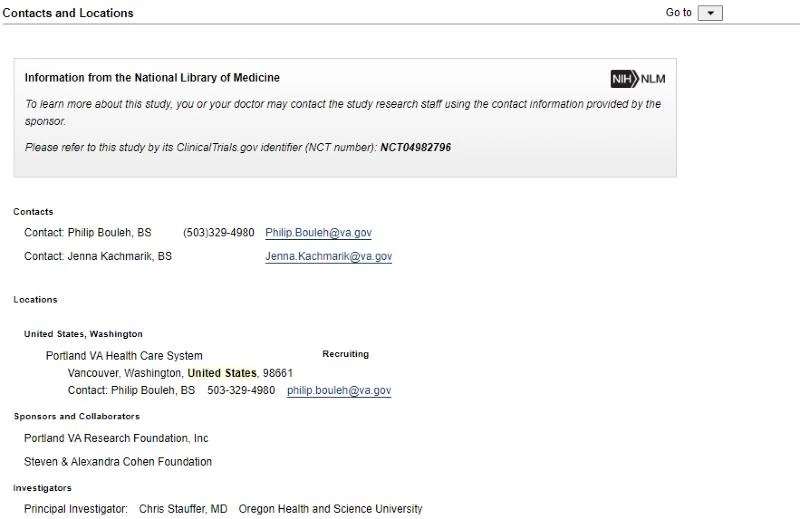Click the Contacts section heading
Viewport: 800px width, 519px height.
tap(33, 212)
